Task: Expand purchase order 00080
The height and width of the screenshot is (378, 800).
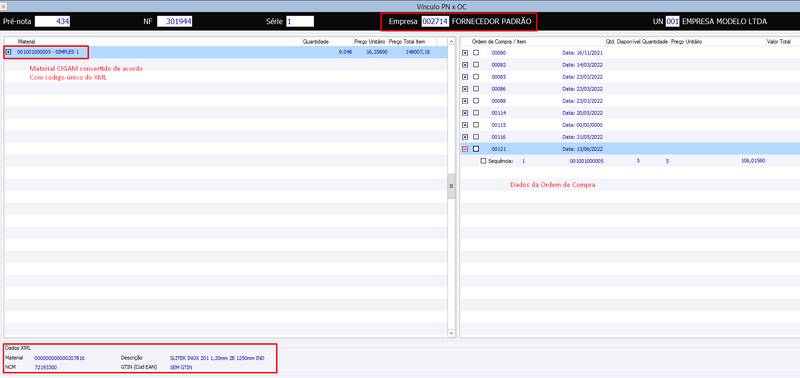Action: tap(465, 53)
